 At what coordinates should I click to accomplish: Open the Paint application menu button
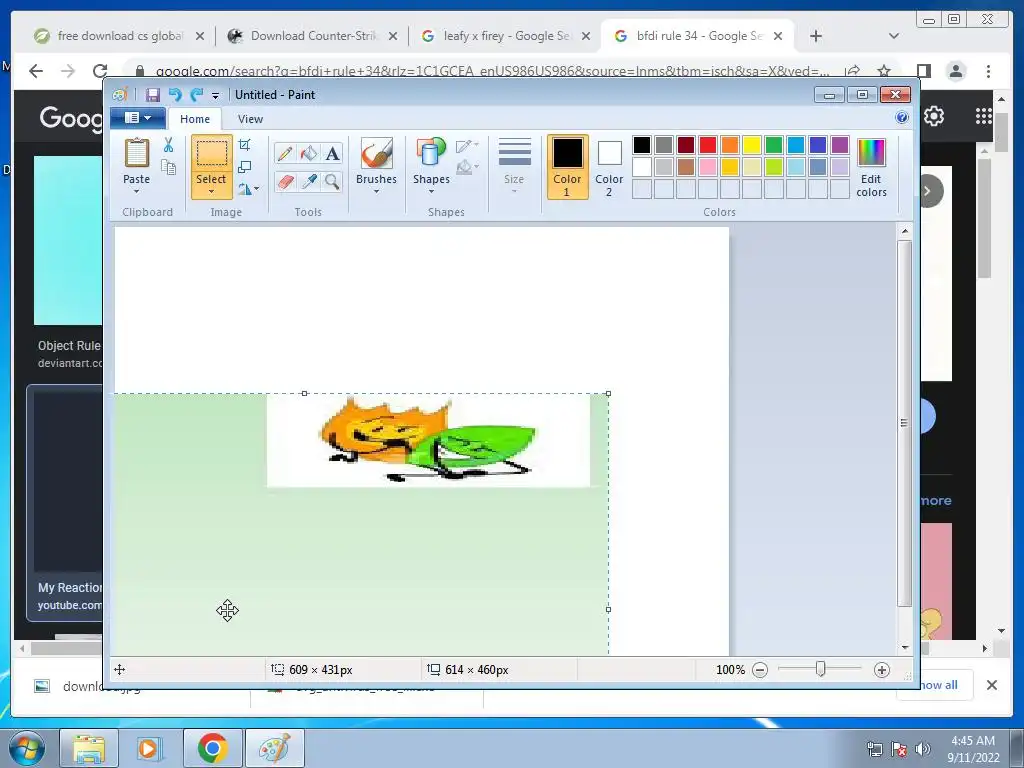[x=137, y=118]
